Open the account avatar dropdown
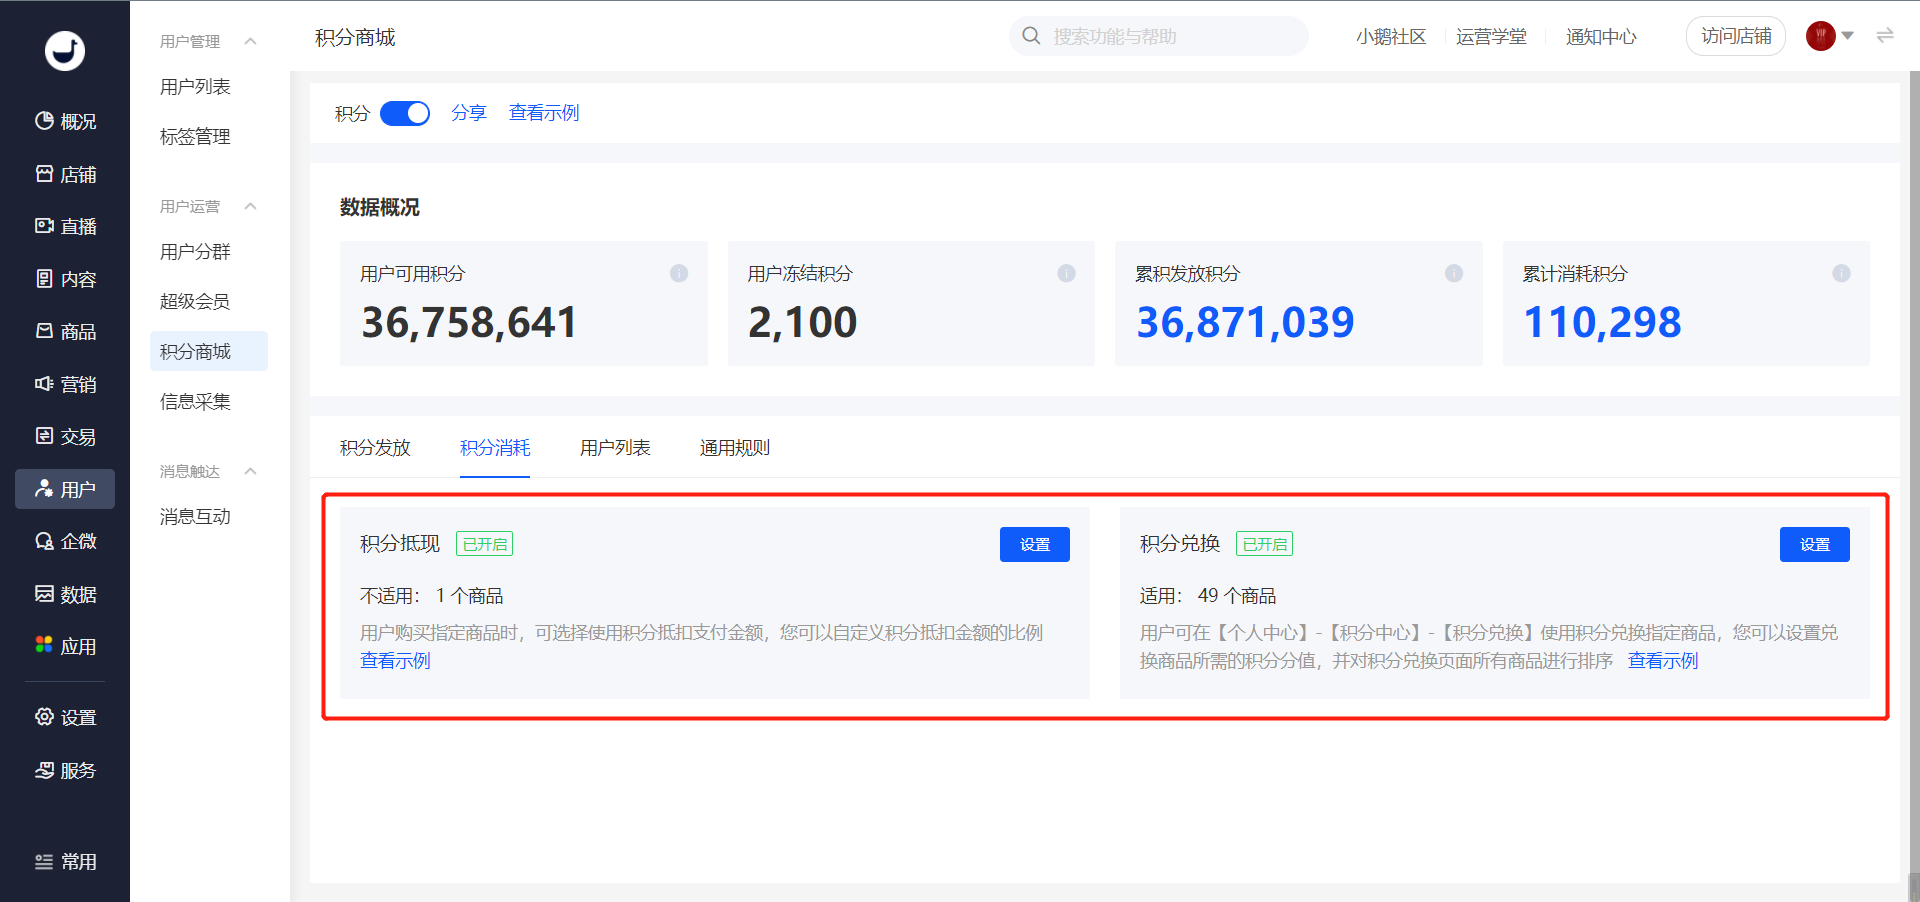 [x=1830, y=36]
